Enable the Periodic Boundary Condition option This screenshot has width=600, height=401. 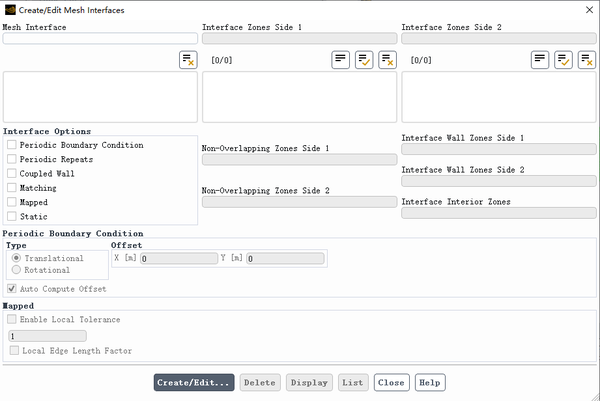pos(12,145)
